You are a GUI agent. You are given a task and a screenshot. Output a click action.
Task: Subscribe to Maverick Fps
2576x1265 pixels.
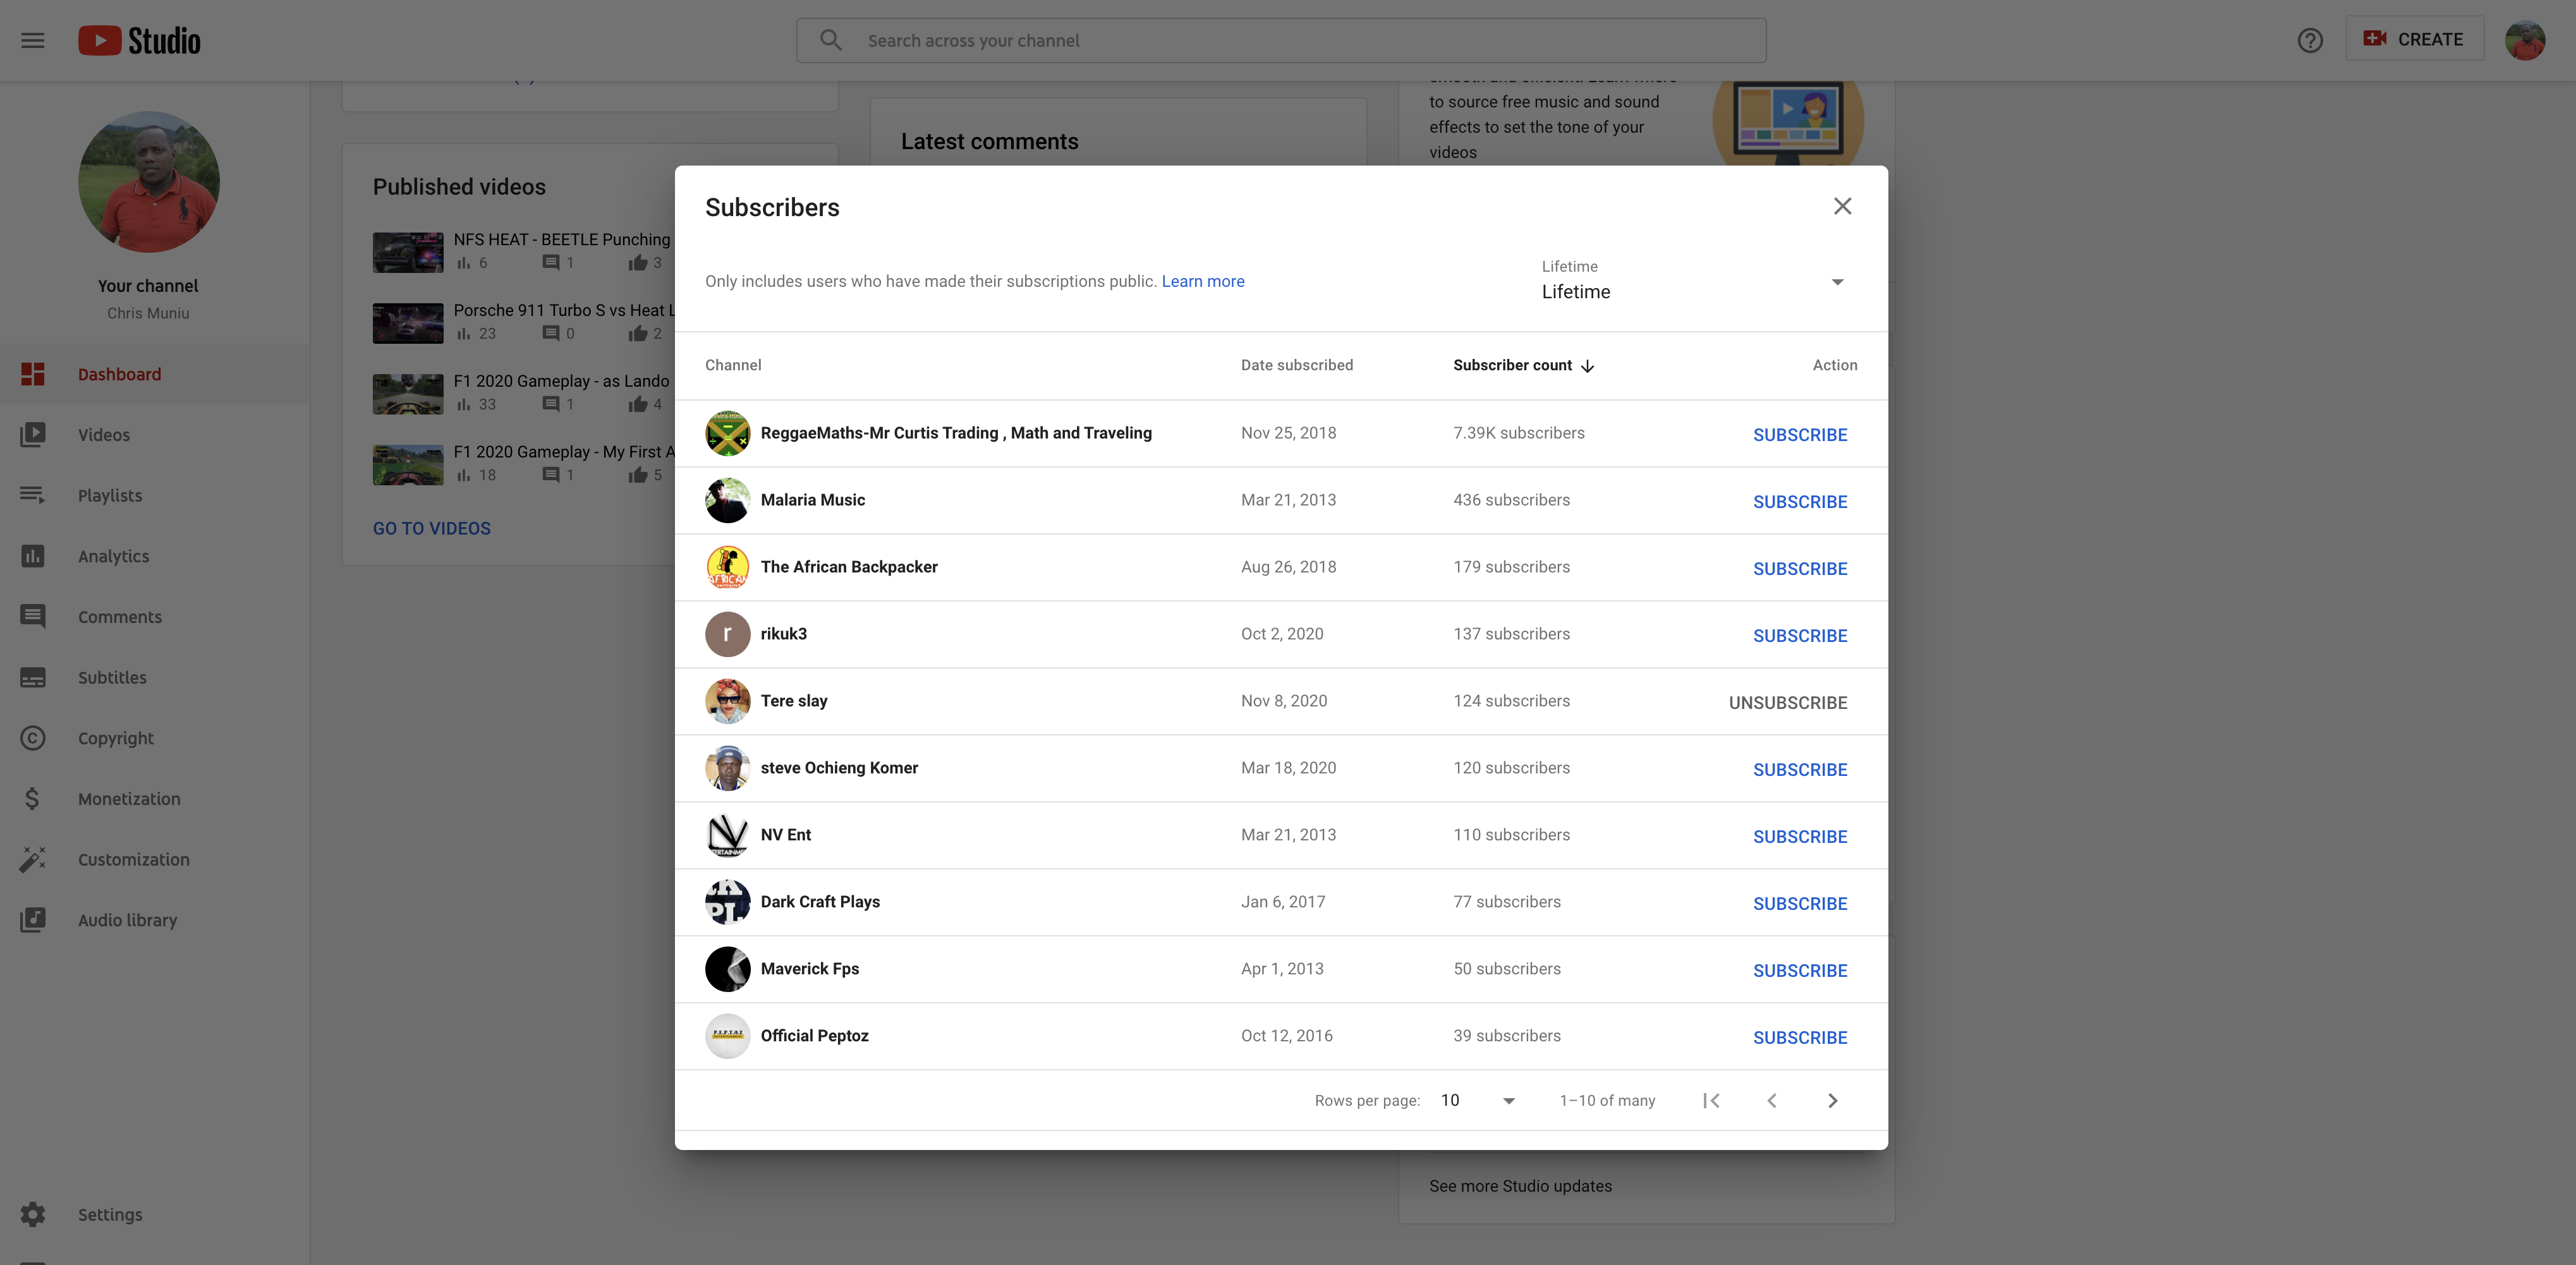click(1799, 970)
